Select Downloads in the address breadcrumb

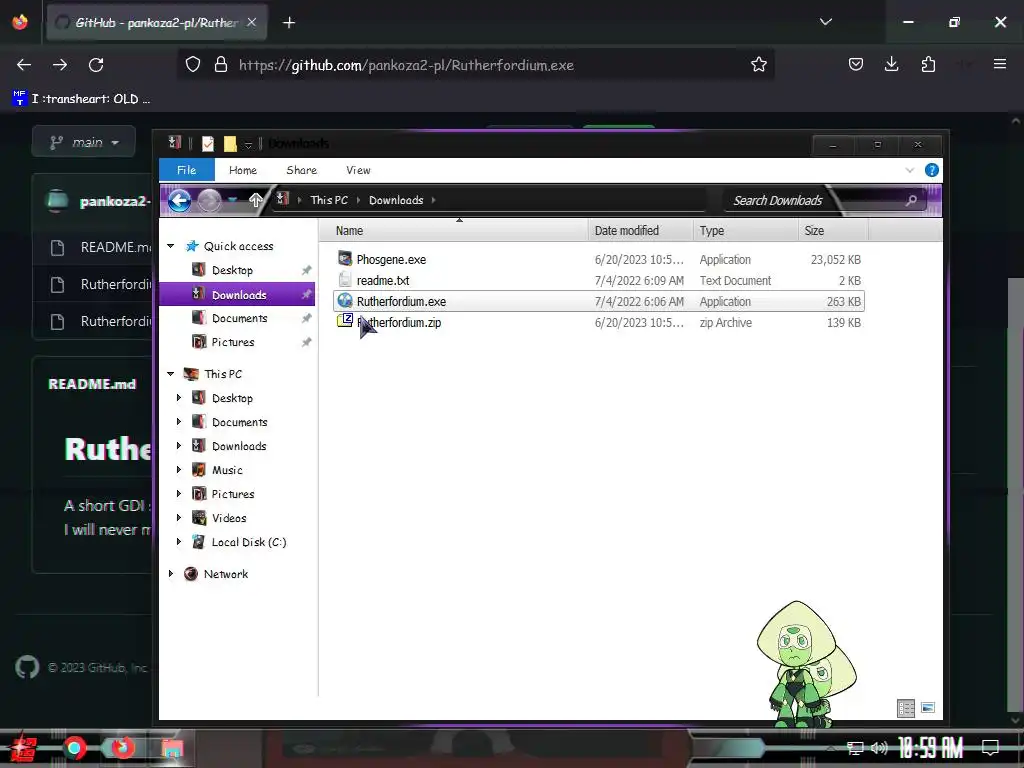point(396,200)
